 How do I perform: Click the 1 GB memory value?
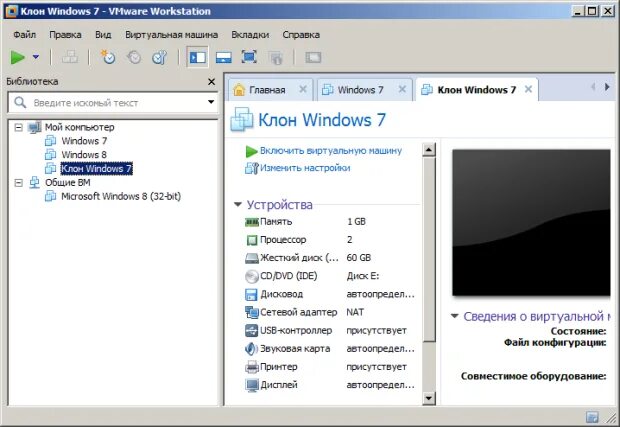pyautogui.click(x=356, y=221)
